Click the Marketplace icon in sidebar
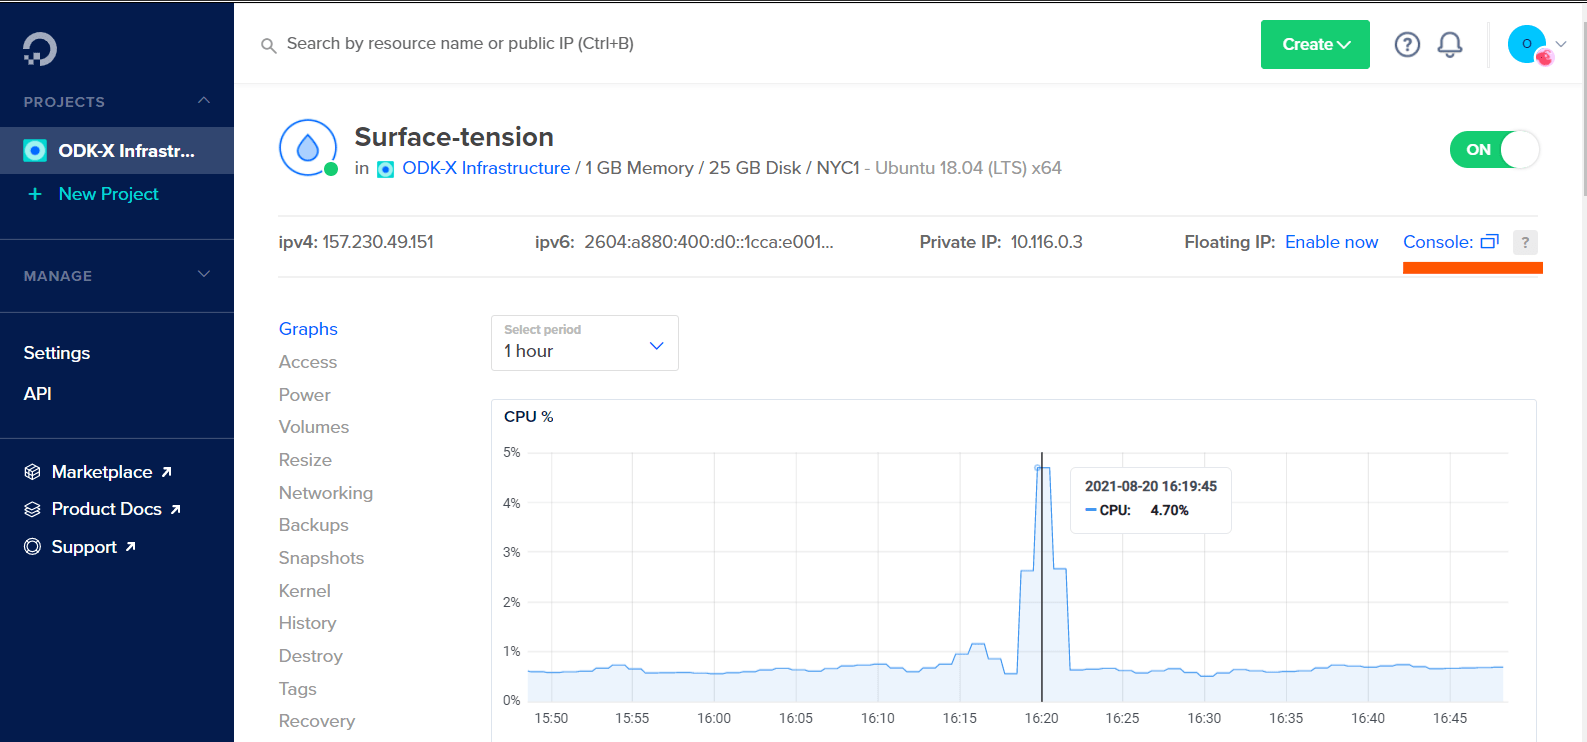This screenshot has width=1587, height=742. [32, 472]
